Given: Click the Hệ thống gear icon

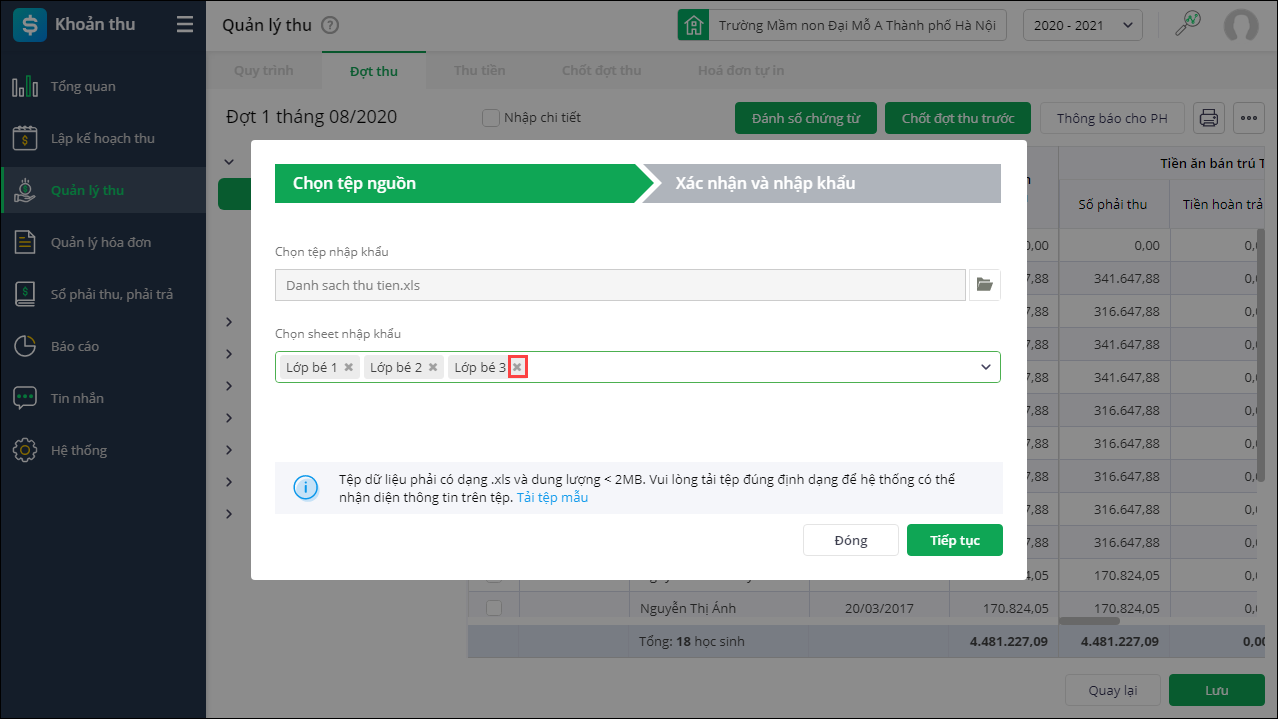Looking at the screenshot, I should pos(25,450).
